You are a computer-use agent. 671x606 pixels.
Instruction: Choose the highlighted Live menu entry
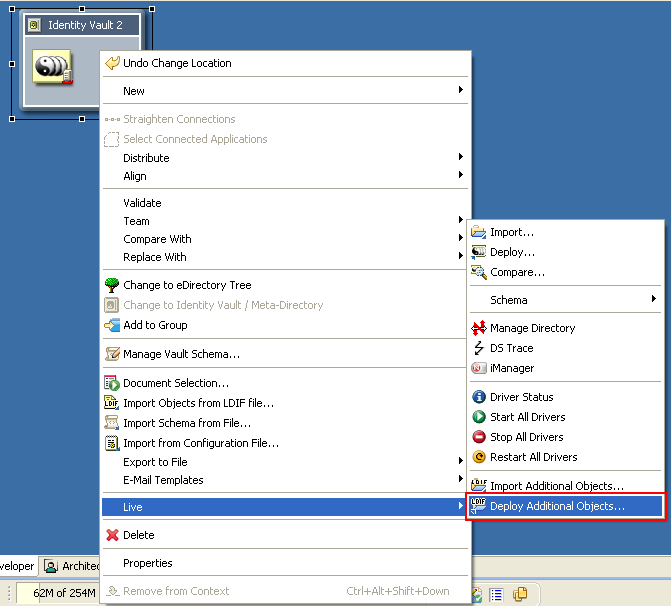point(286,507)
